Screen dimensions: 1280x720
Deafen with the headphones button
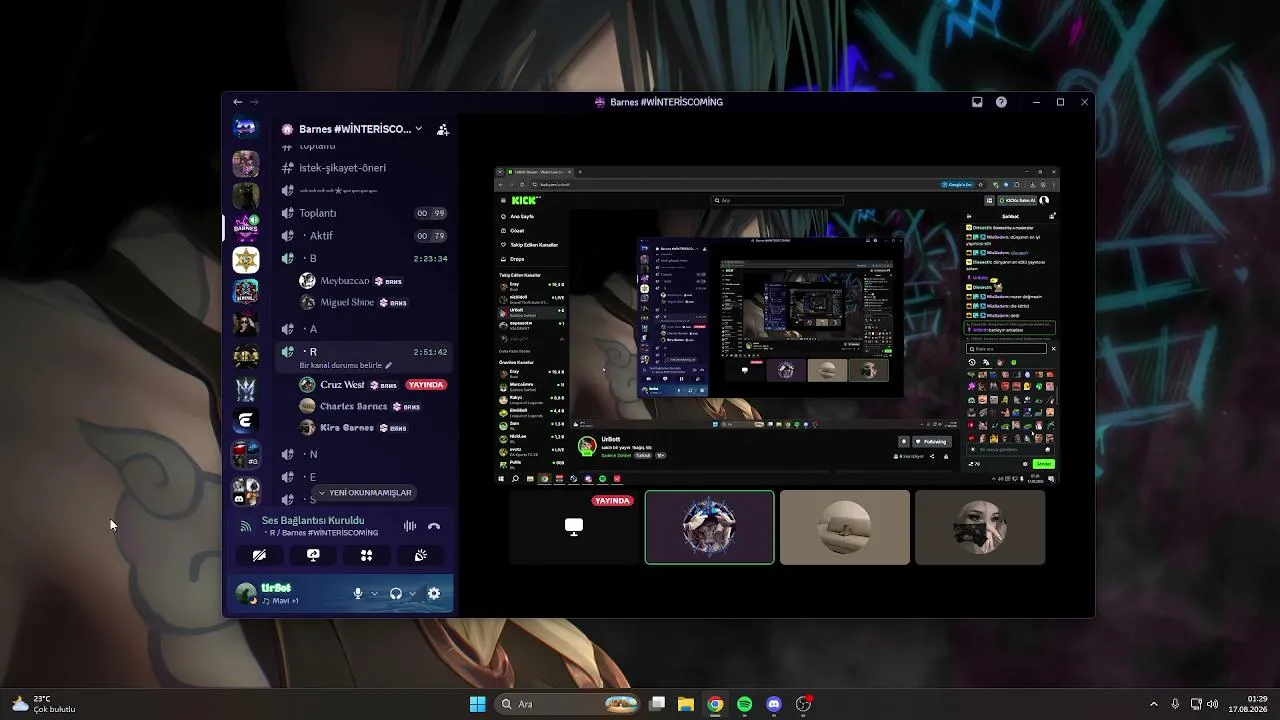click(x=396, y=594)
